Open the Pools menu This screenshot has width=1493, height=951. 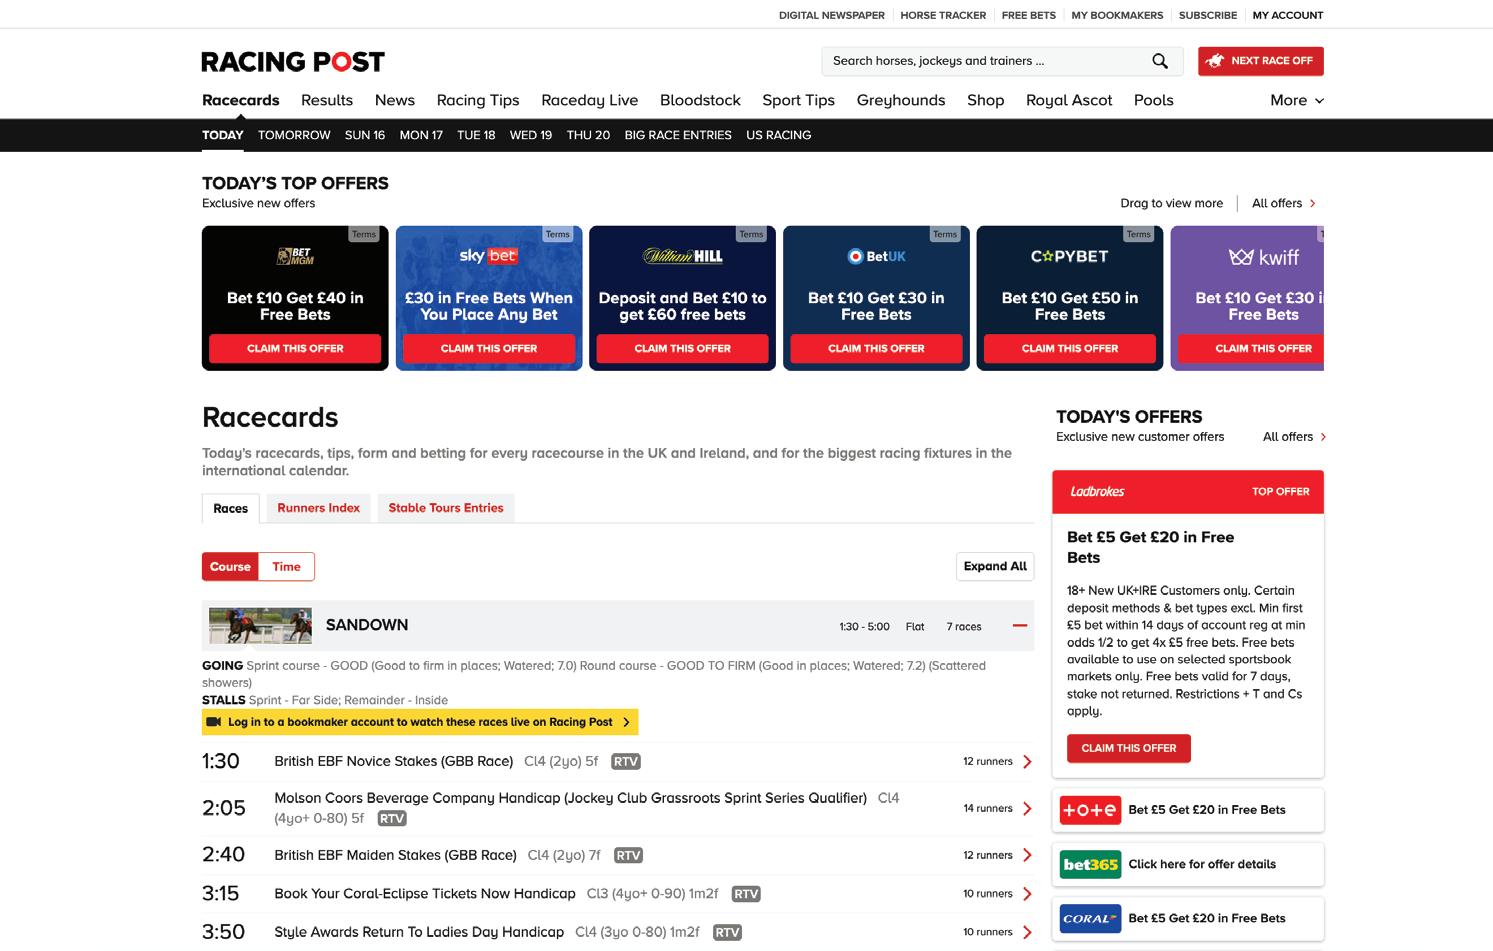(1154, 100)
